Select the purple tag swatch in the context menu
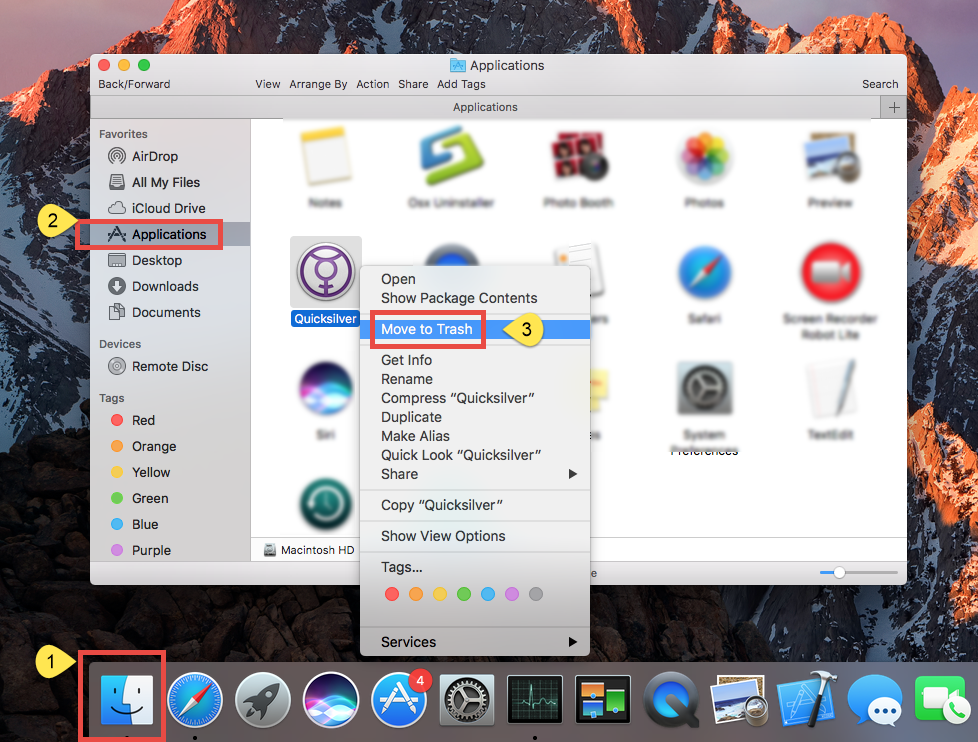Screen dimensions: 978x742 point(511,593)
